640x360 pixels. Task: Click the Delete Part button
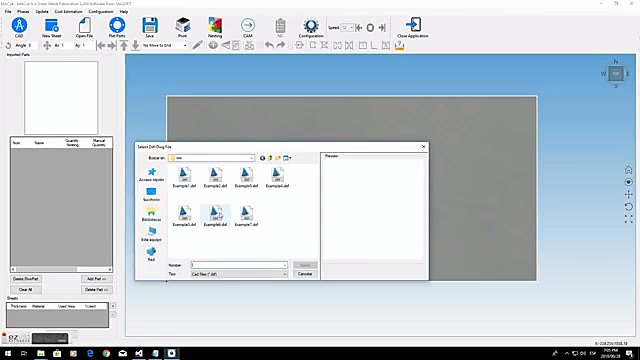[97, 289]
